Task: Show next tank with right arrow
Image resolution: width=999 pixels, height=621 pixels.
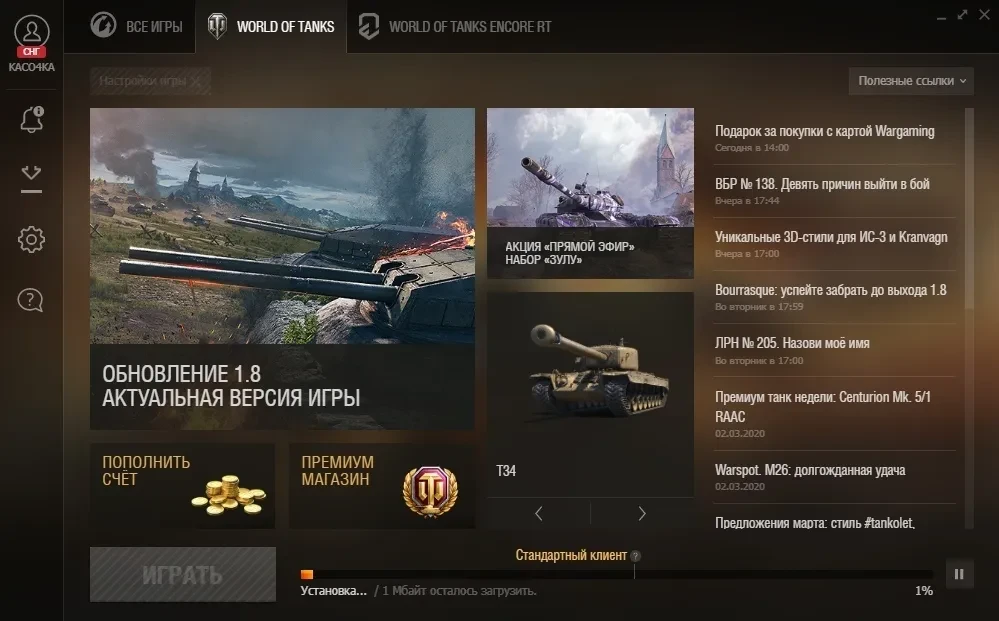Action: pyautogui.click(x=642, y=513)
